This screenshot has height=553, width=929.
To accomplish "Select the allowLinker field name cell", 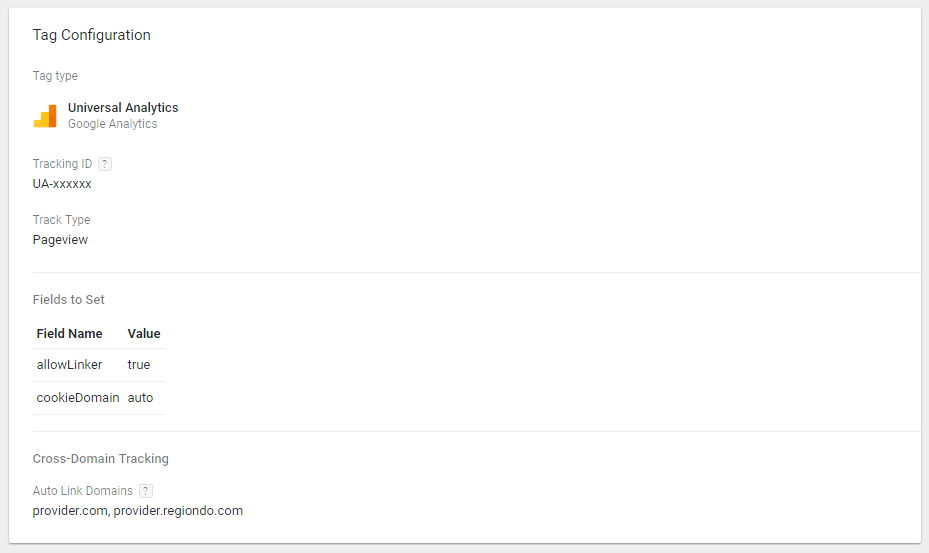I will click(70, 365).
